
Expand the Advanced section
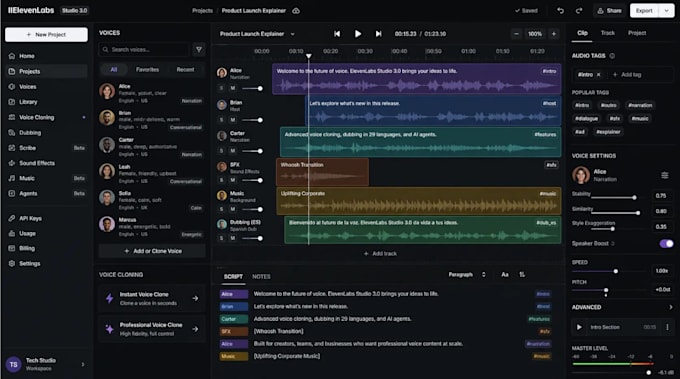(670, 307)
